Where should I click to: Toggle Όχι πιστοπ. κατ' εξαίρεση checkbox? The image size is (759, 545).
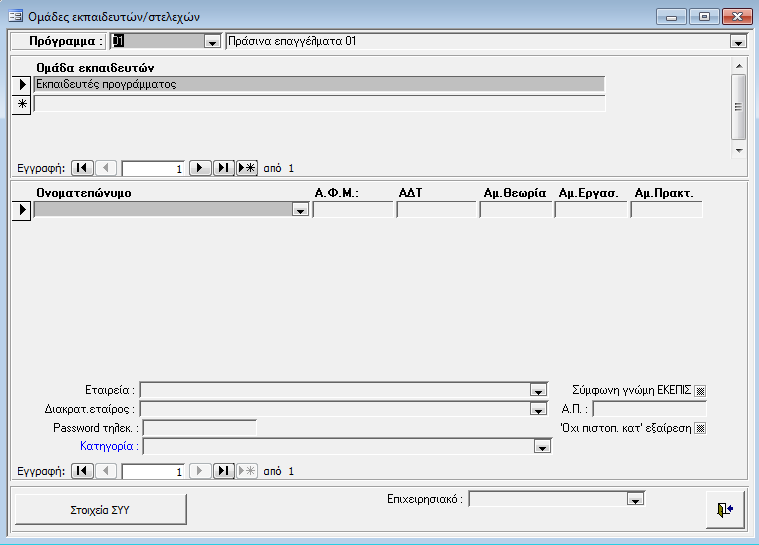pos(700,428)
